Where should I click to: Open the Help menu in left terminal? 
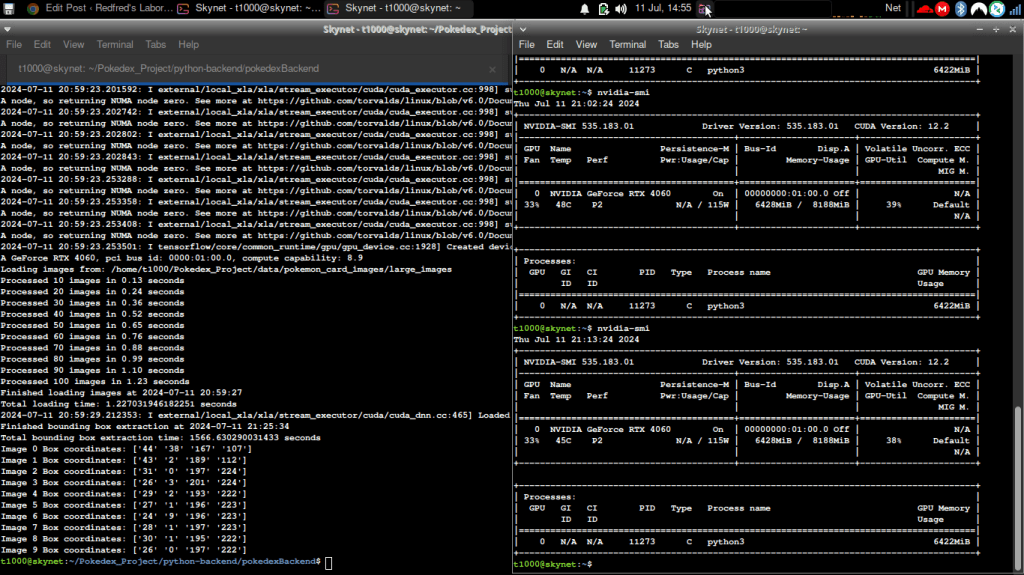[188, 45]
